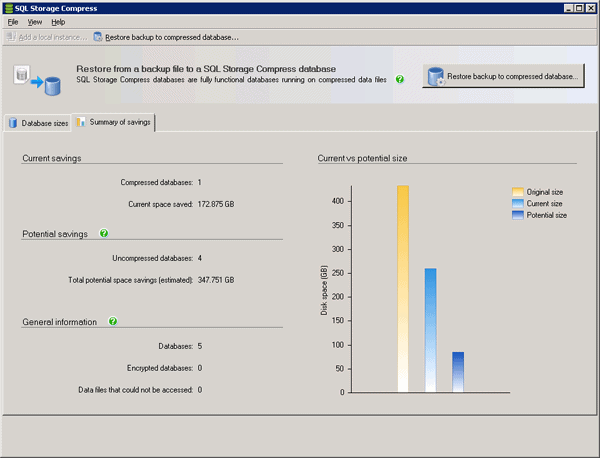Click the Current vs potential size heading
The height and width of the screenshot is (458, 600).
362,158
